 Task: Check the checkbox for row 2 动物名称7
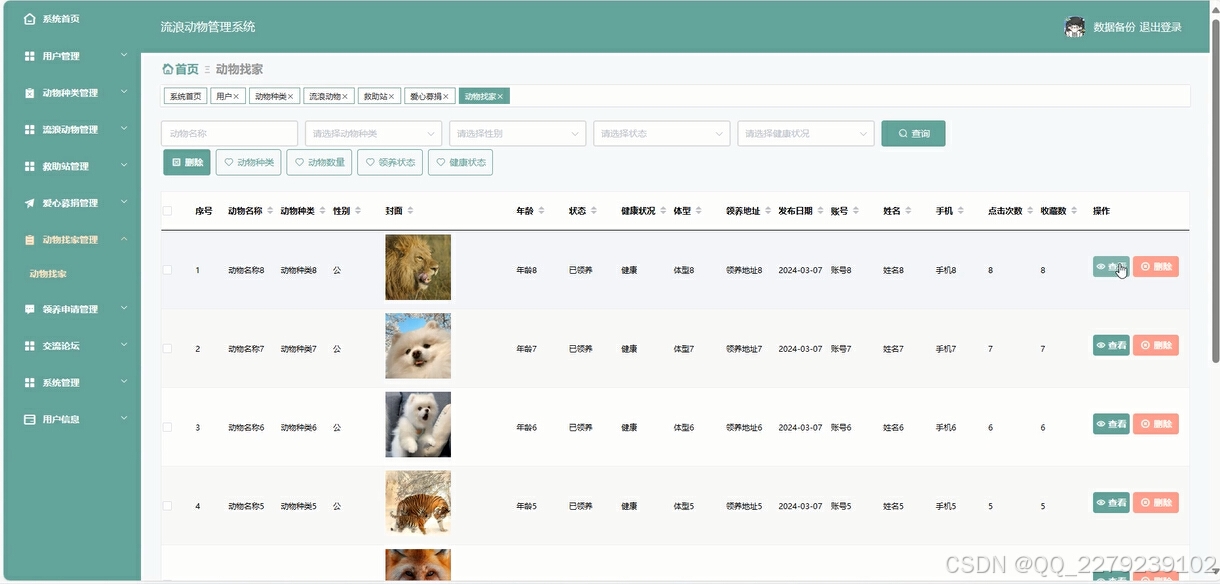pyautogui.click(x=168, y=348)
